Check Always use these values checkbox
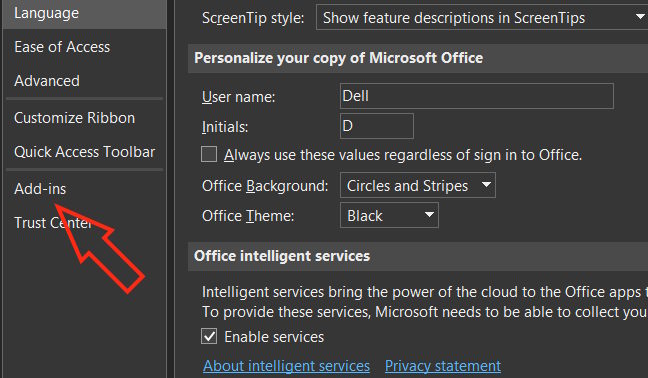Image resolution: width=648 pixels, height=378 pixels. coord(209,155)
